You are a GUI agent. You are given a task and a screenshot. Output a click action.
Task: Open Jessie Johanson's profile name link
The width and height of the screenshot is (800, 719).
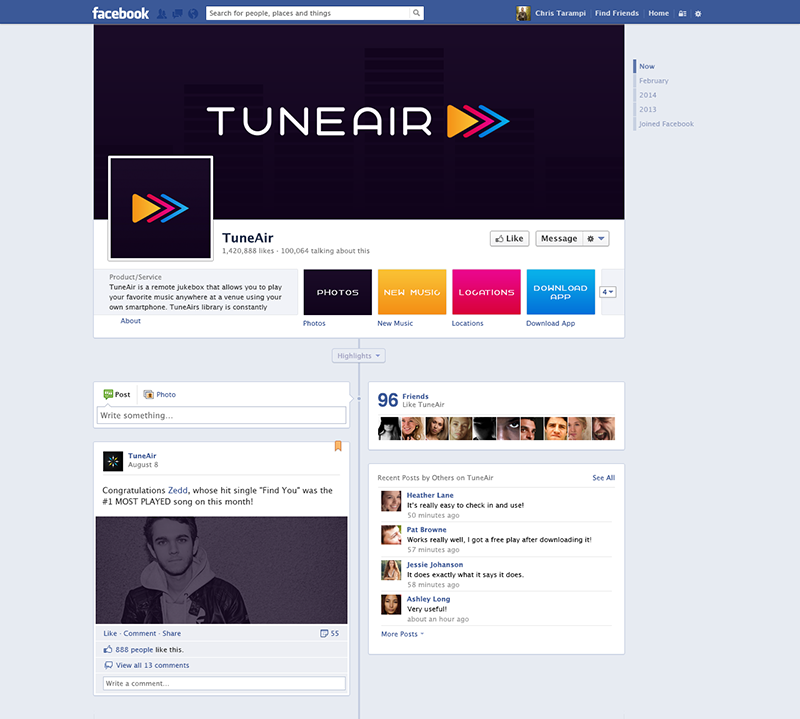435,564
